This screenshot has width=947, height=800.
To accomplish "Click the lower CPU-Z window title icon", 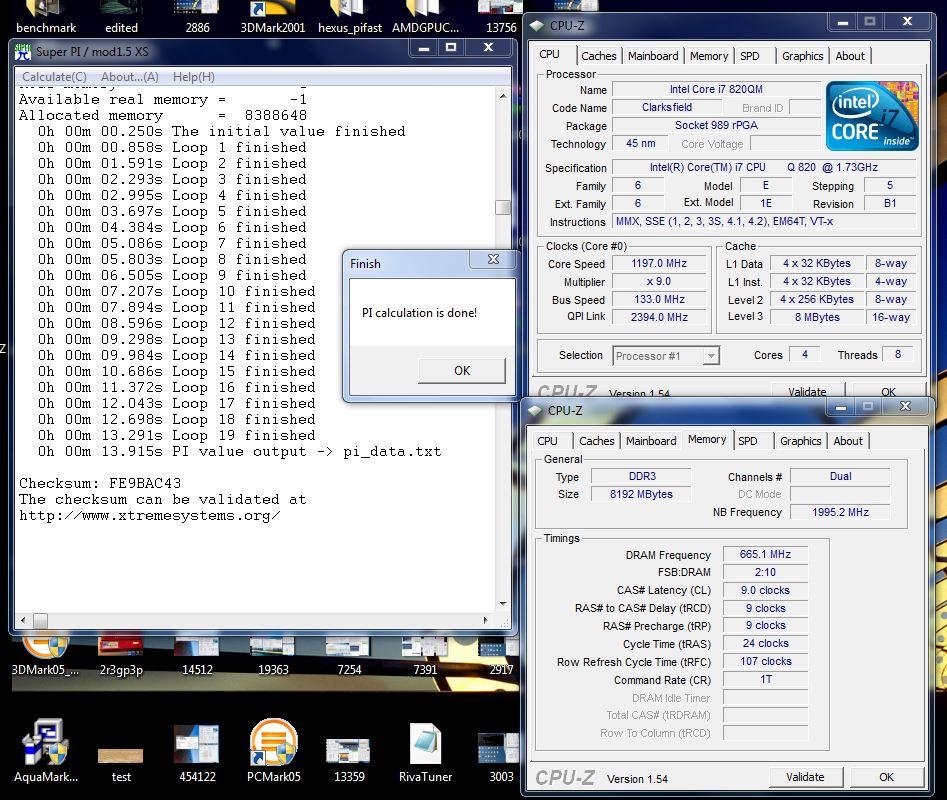I will click(535, 411).
